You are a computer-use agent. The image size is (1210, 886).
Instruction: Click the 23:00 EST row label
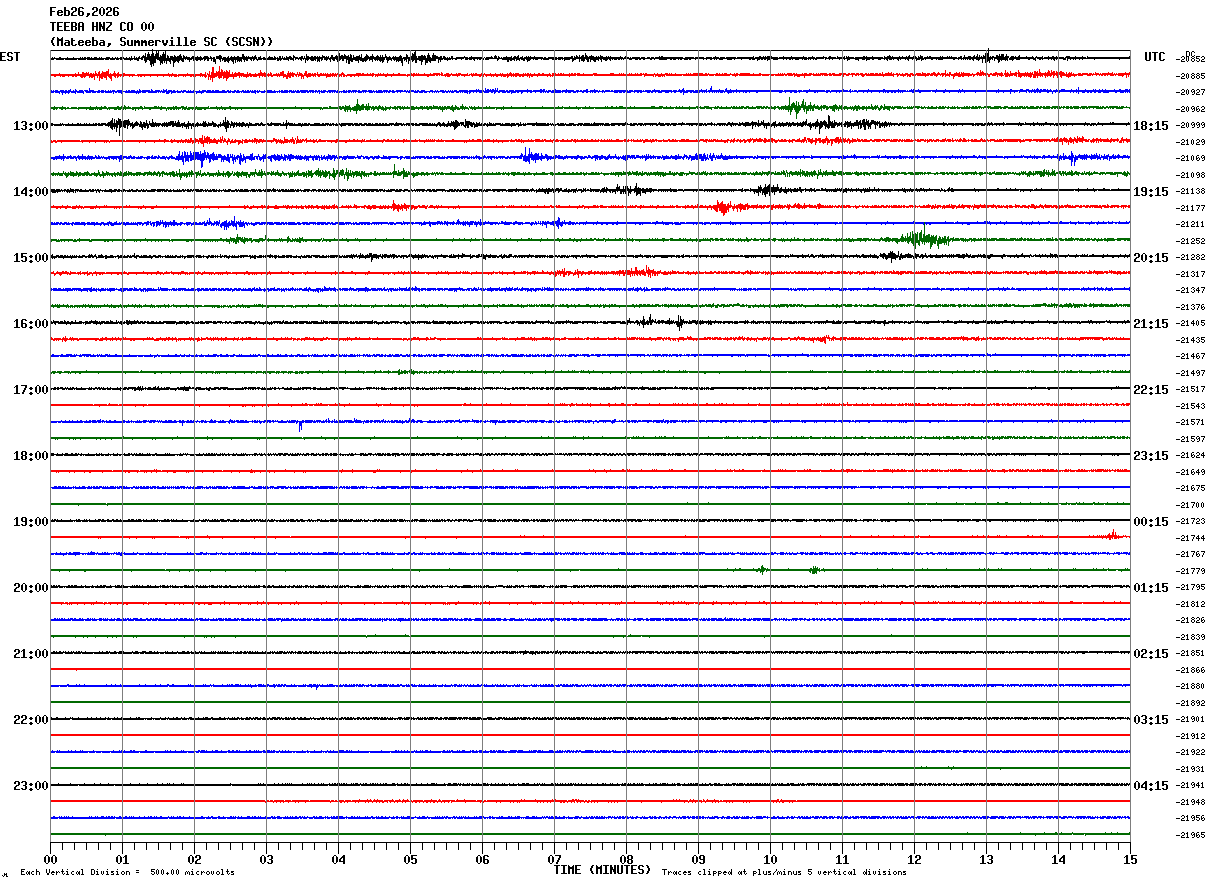pos(31,786)
